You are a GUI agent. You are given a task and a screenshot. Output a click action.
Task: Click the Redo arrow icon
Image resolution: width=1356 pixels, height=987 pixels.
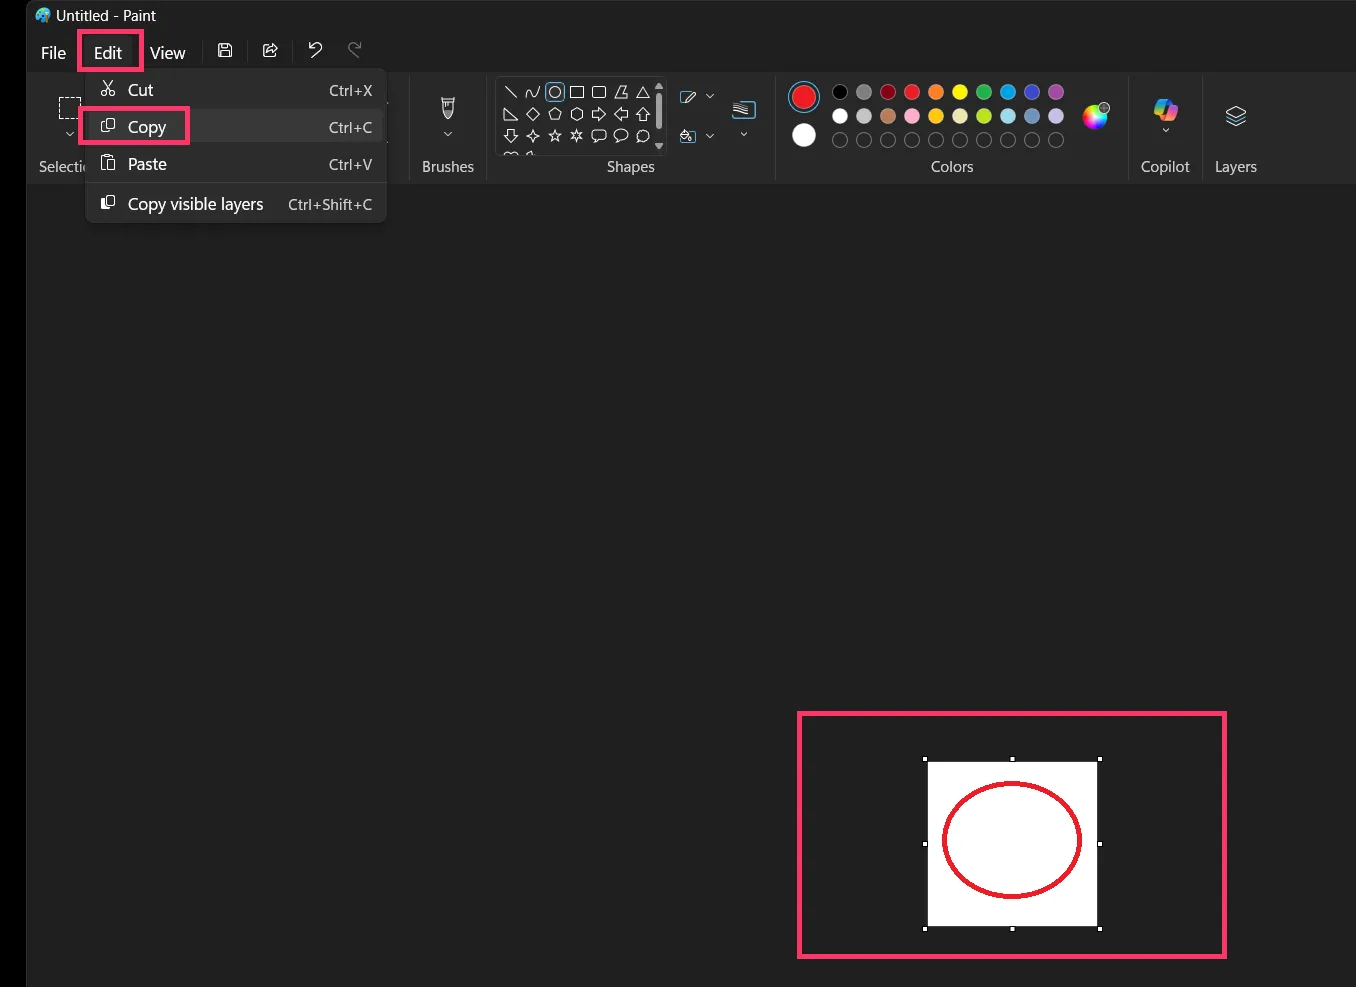click(x=354, y=50)
